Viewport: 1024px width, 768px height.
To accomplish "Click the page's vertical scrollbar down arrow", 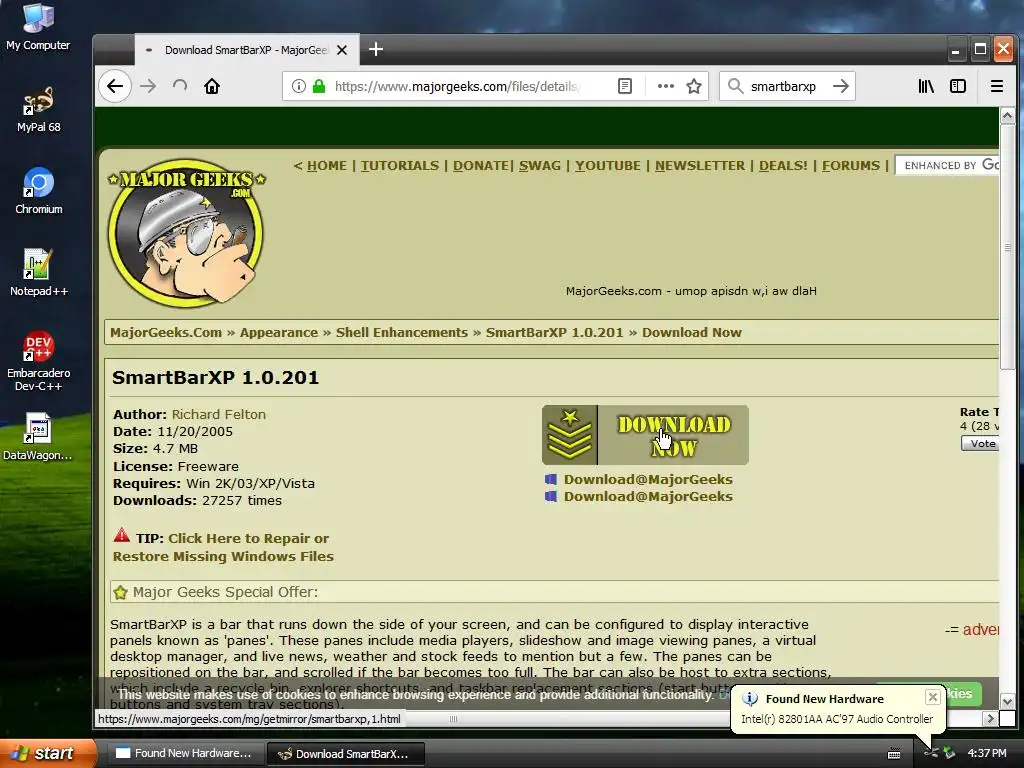I will point(1007,702).
